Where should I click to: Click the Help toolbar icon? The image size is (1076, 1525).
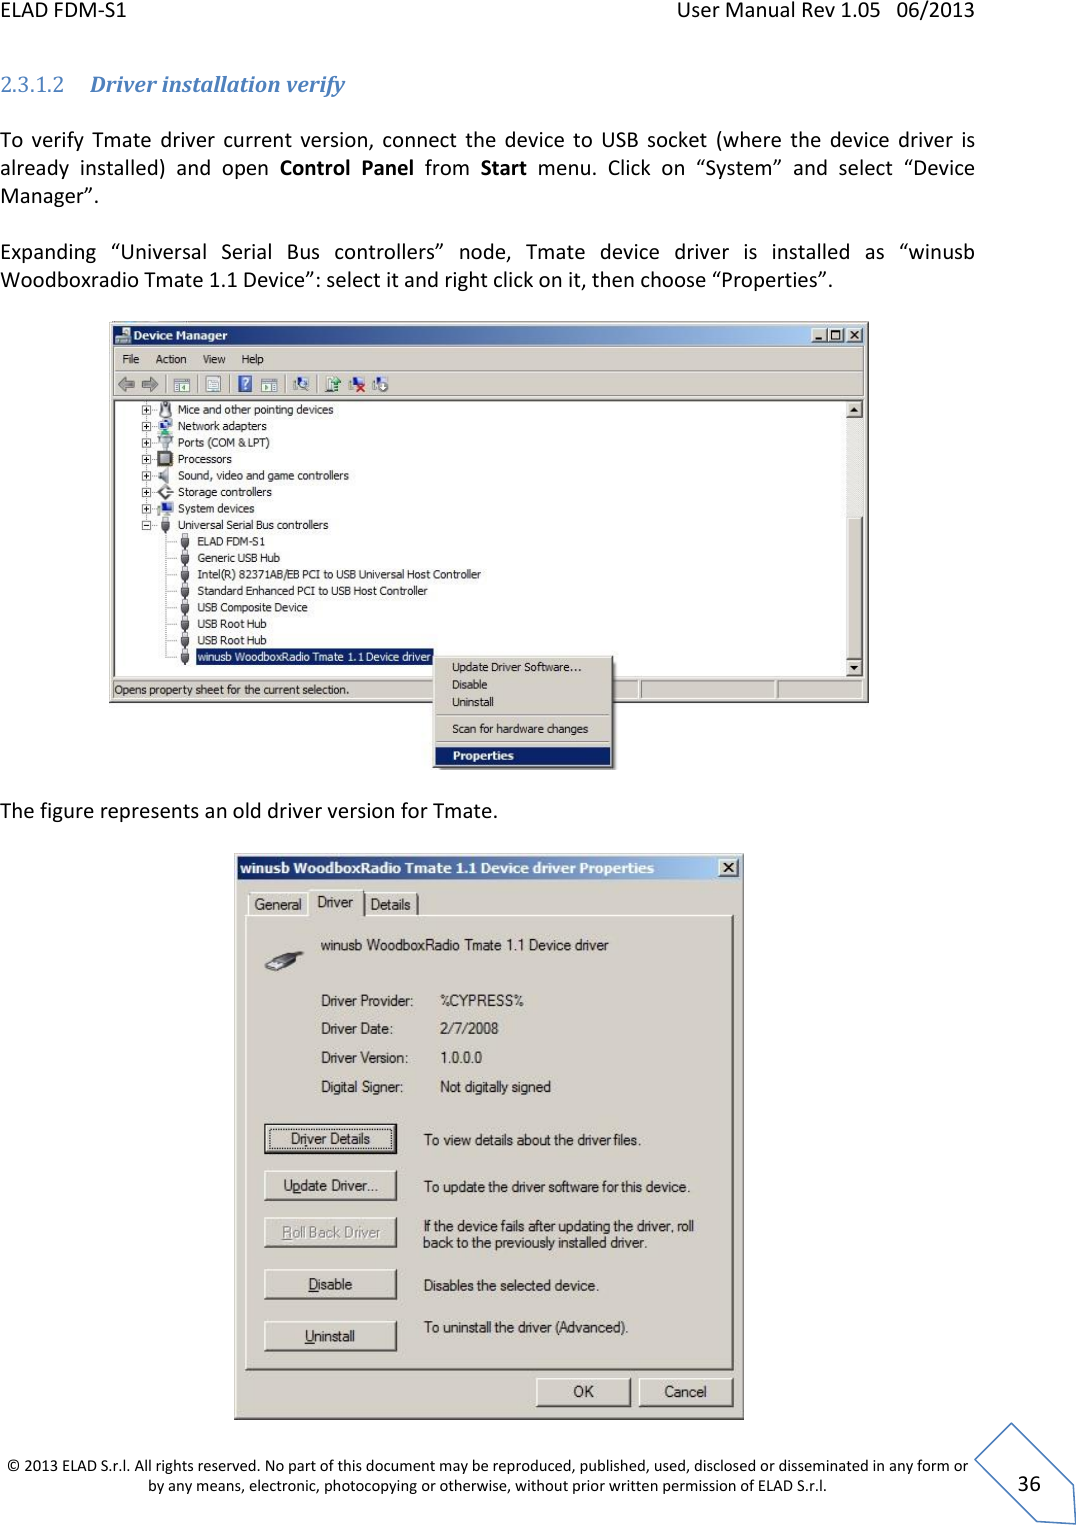pyautogui.click(x=247, y=383)
